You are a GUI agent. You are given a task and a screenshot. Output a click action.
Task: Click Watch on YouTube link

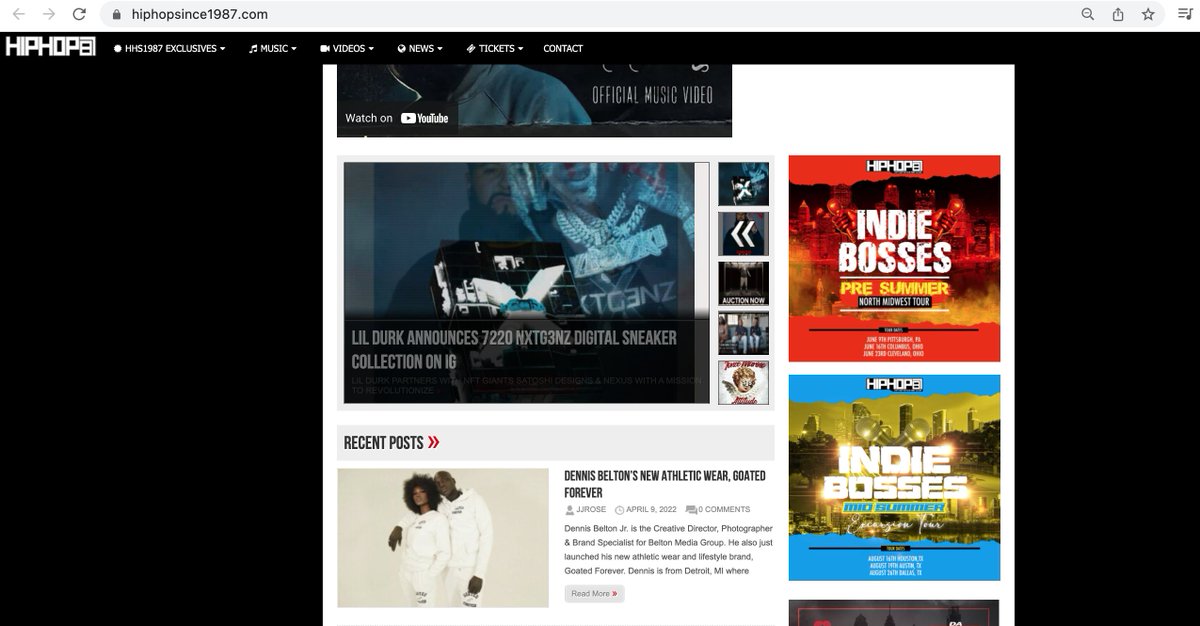pos(397,118)
